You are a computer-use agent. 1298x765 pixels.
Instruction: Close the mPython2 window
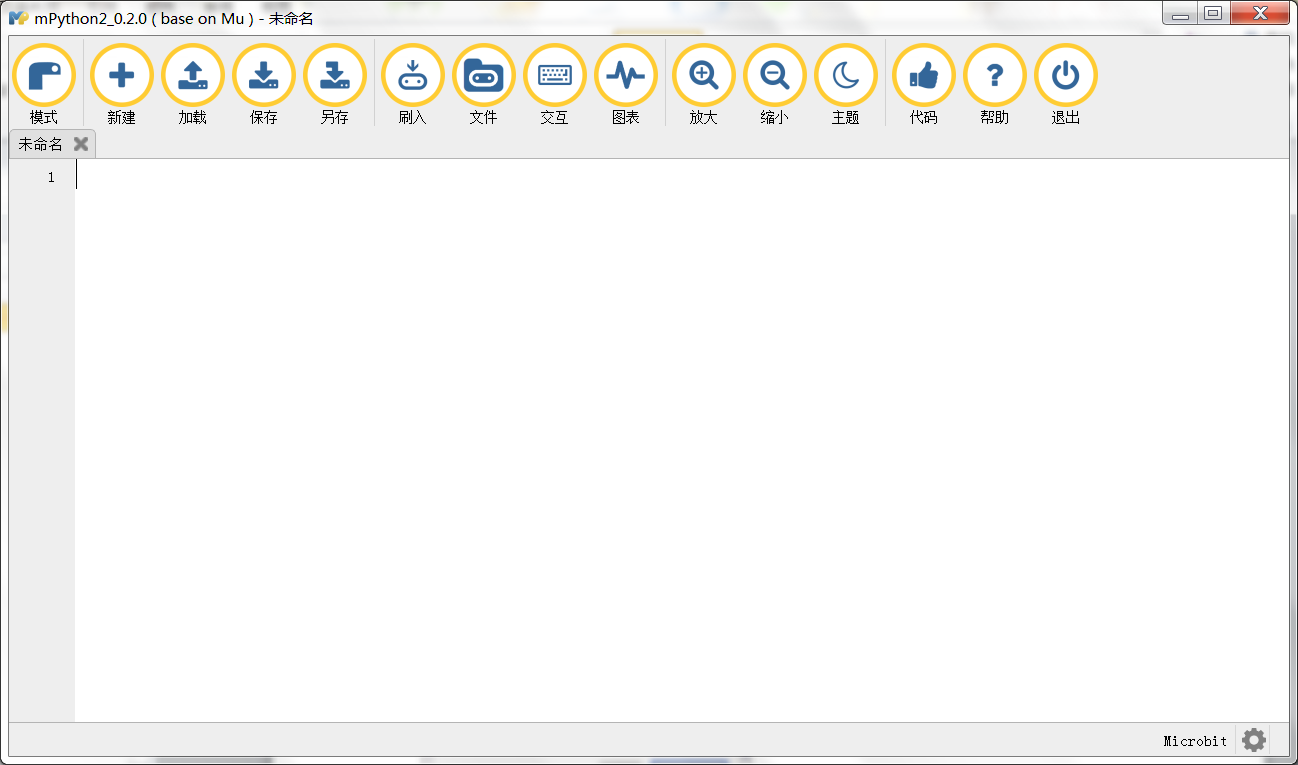[x=1261, y=14]
